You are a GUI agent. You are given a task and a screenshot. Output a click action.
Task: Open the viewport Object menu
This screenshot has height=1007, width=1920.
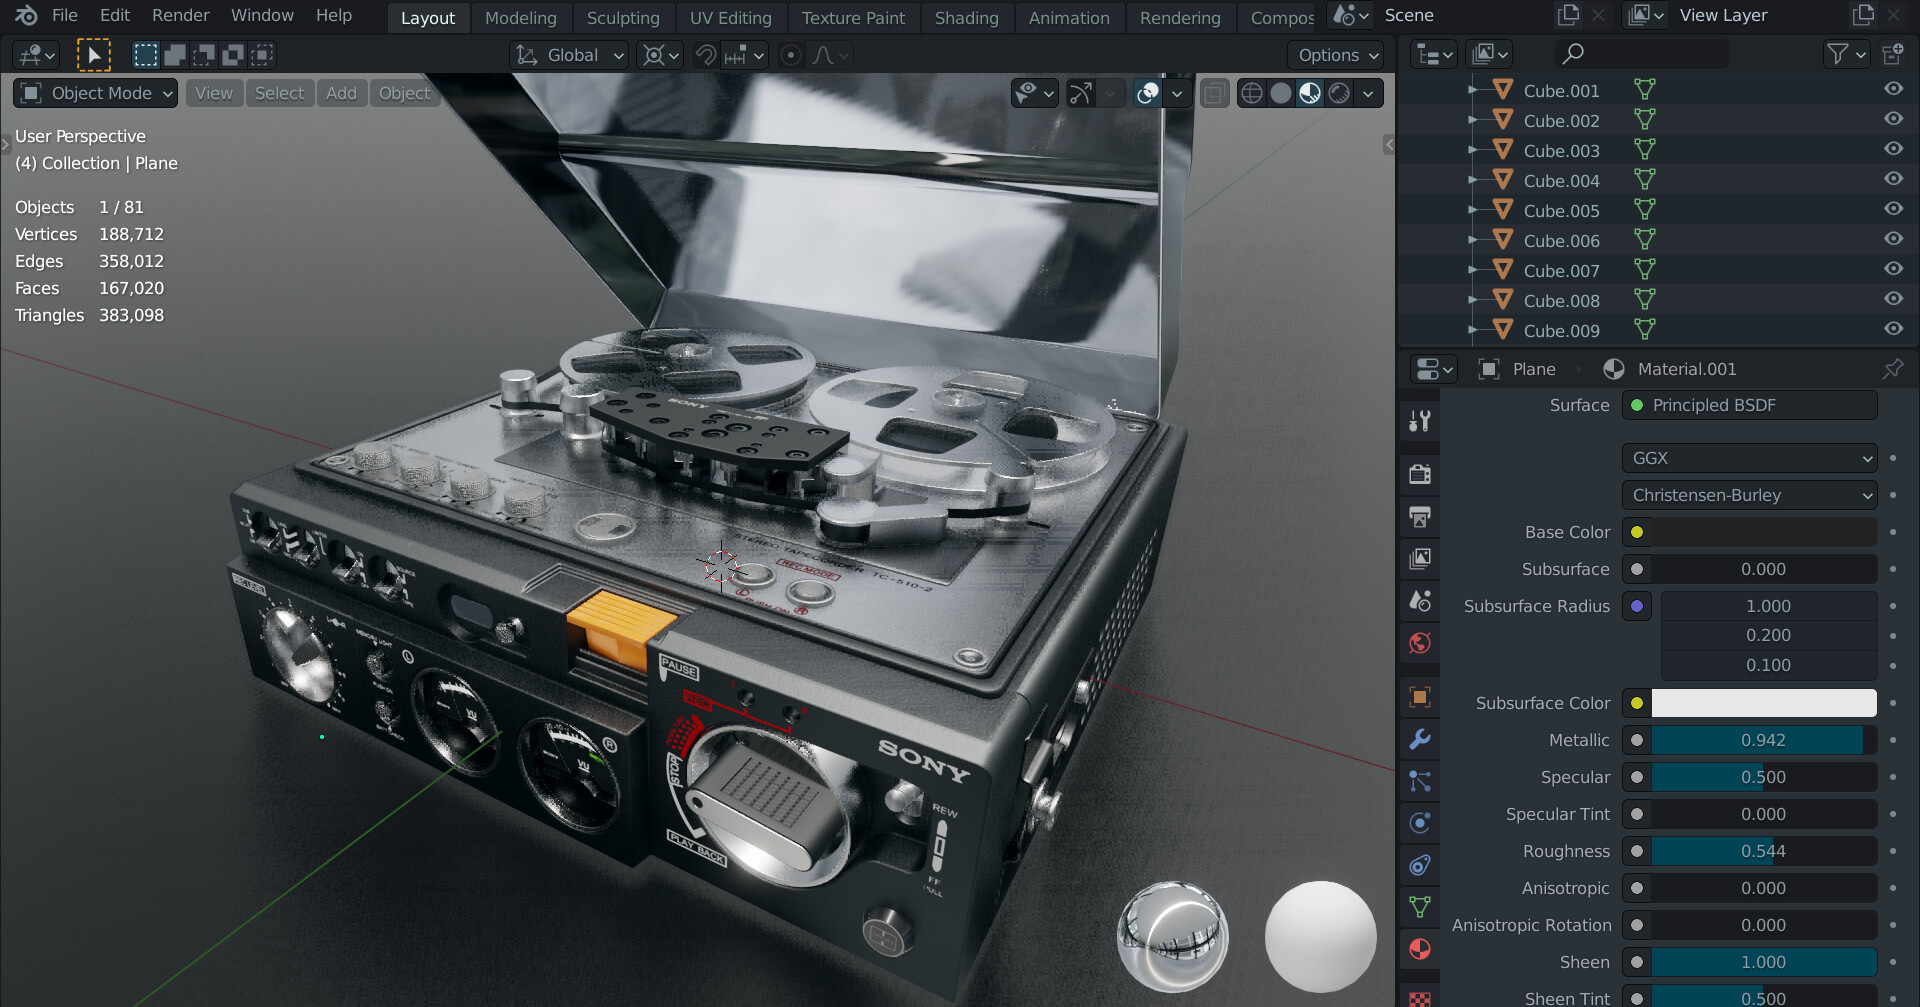(404, 93)
